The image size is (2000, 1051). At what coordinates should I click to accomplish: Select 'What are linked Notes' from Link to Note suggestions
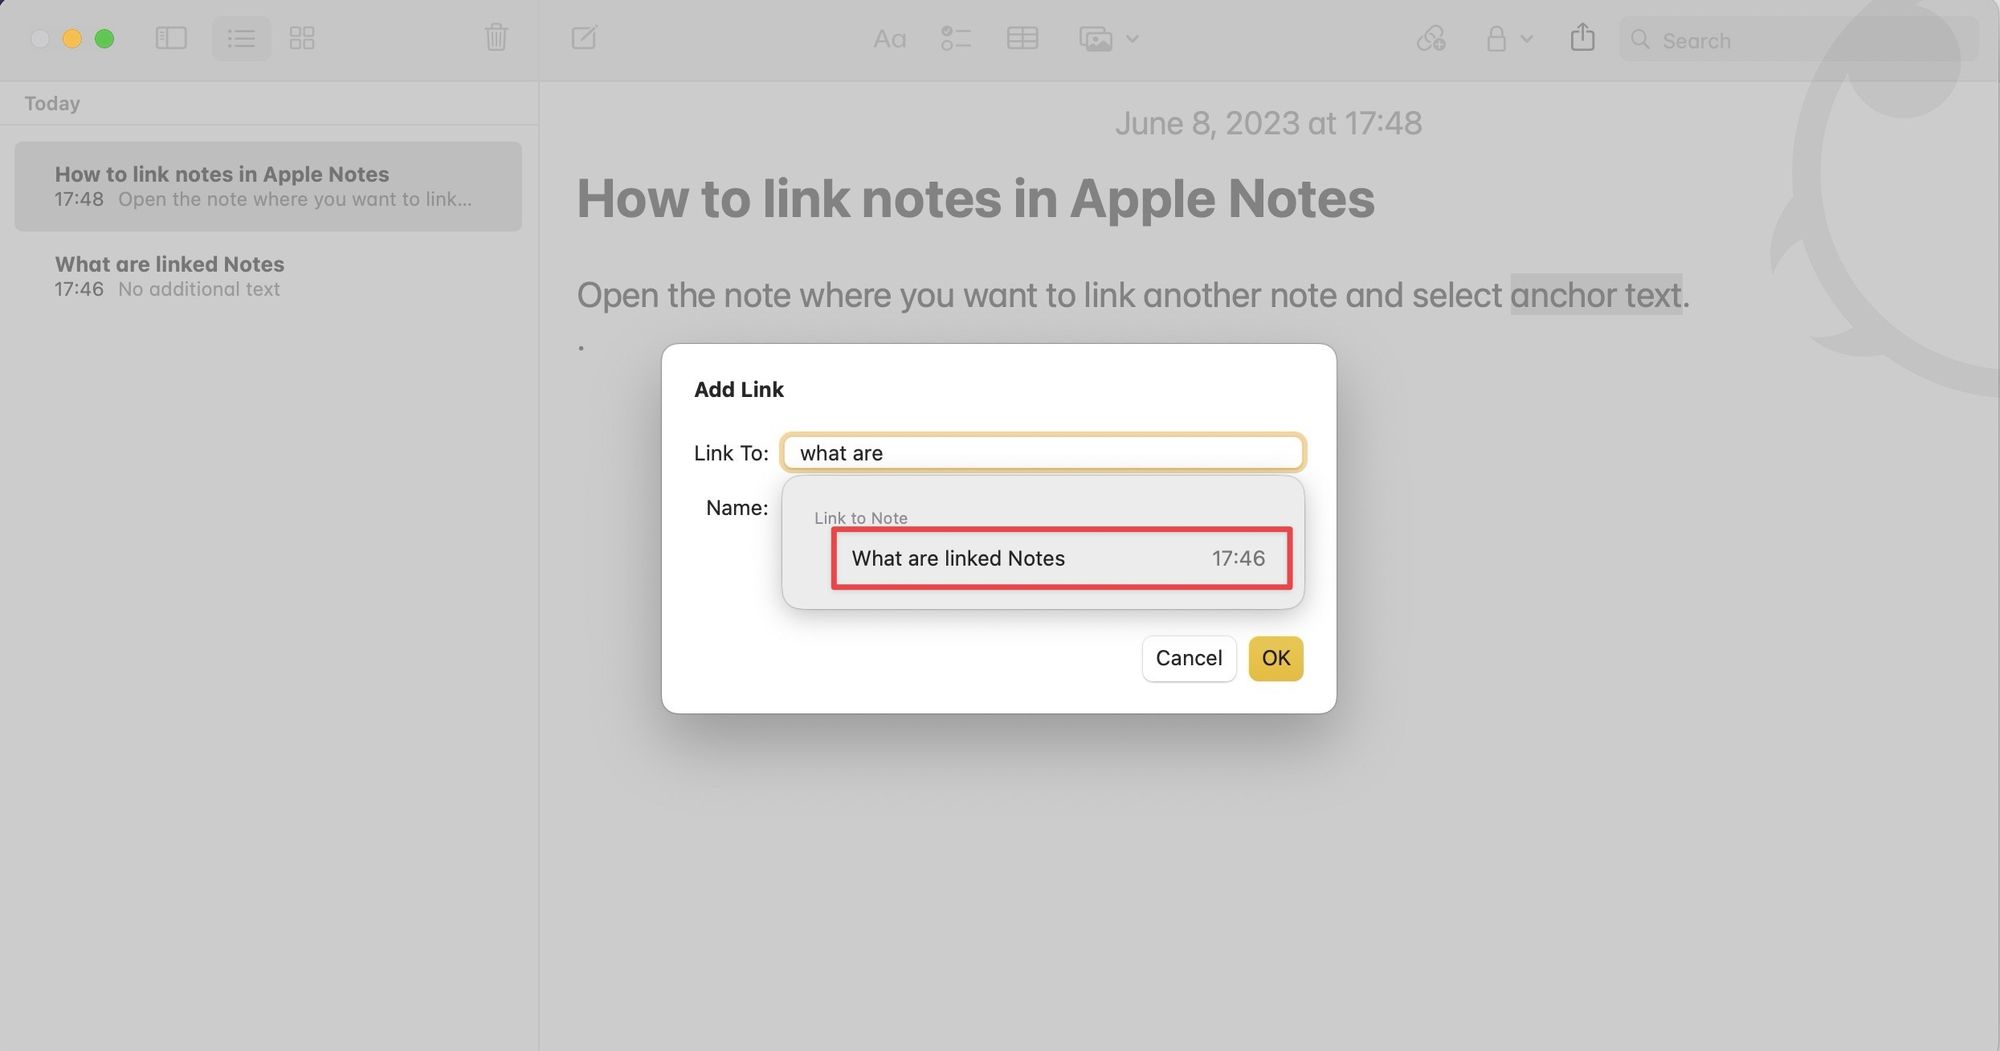pyautogui.click(x=1060, y=559)
